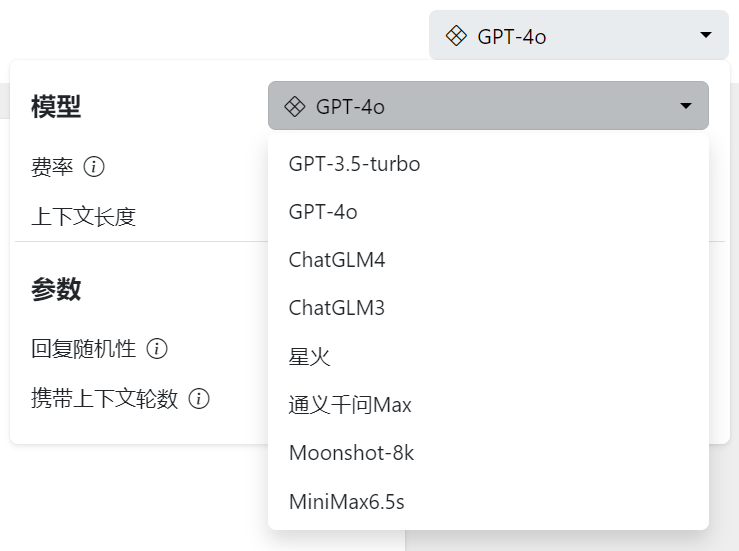Click the diamond icon in the 模型 dropdown field
The image size is (739, 551).
295,107
